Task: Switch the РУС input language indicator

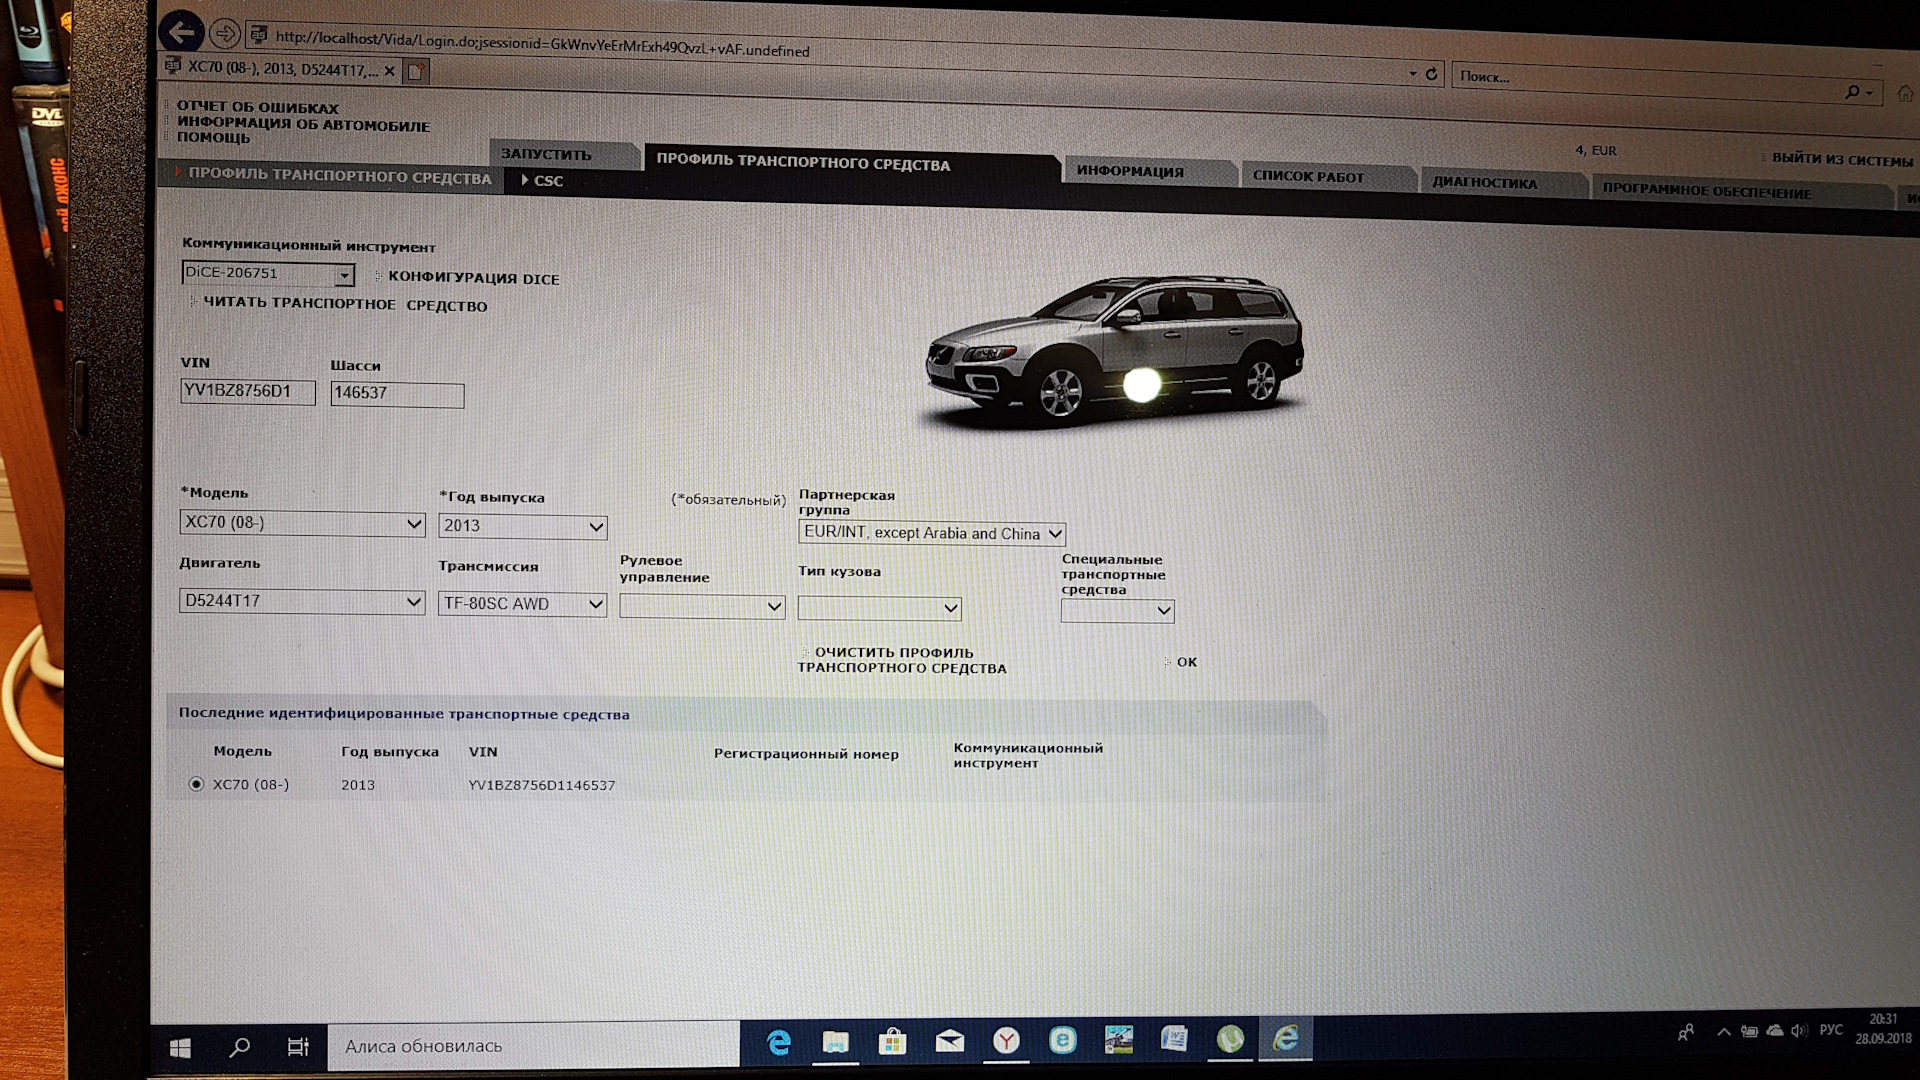Action: tap(1831, 1030)
